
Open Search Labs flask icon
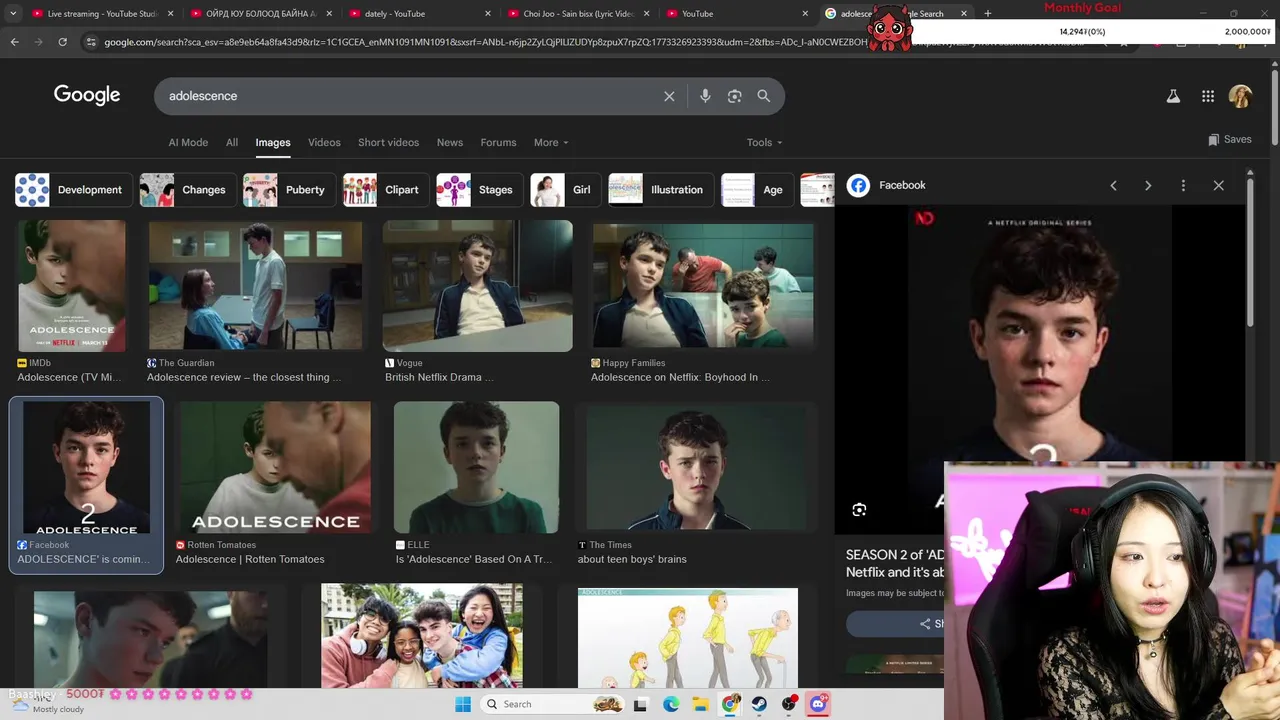click(x=1173, y=96)
